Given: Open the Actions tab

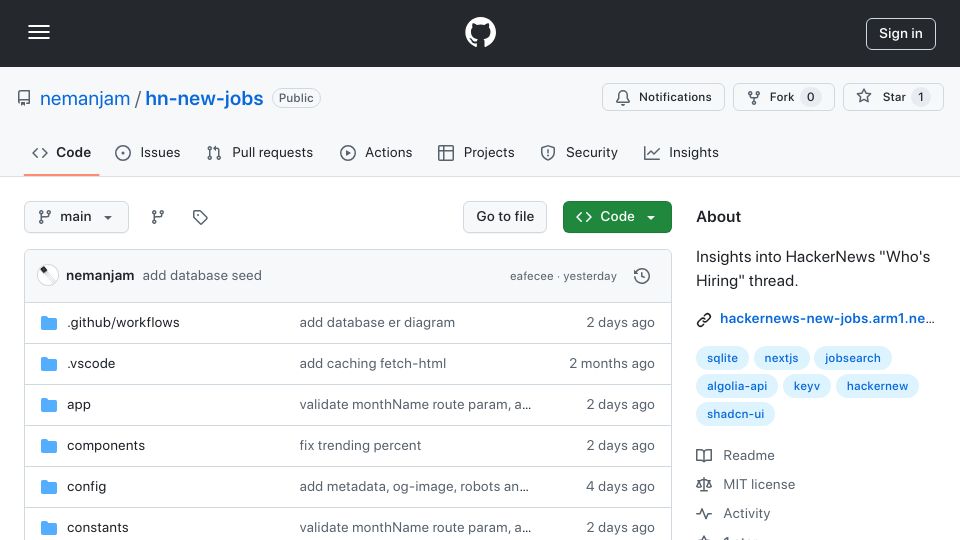Looking at the screenshot, I should tap(376, 152).
